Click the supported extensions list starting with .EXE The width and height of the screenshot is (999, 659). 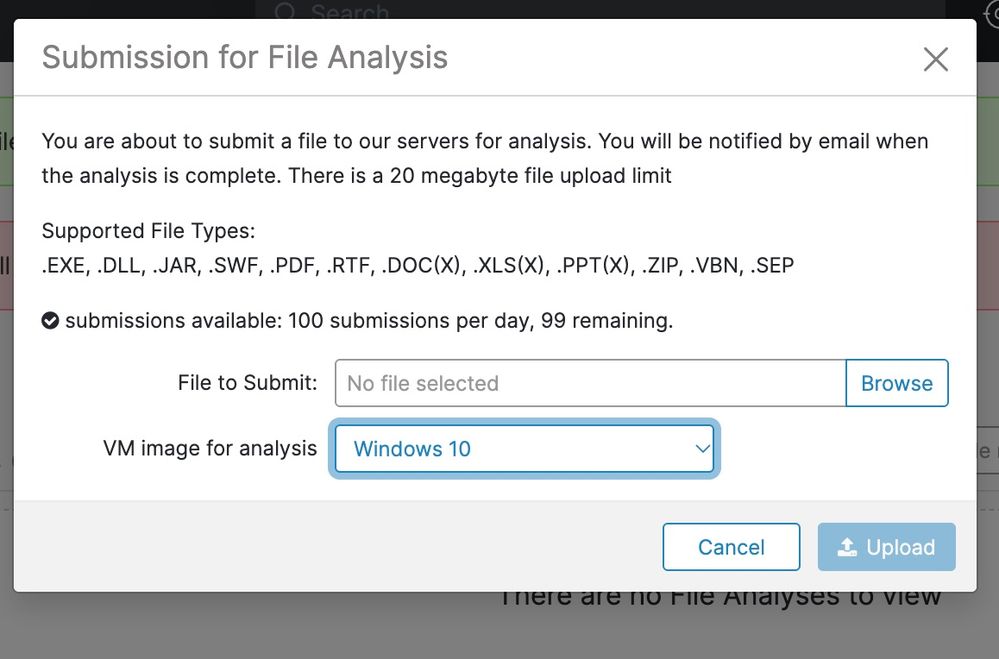click(418, 265)
